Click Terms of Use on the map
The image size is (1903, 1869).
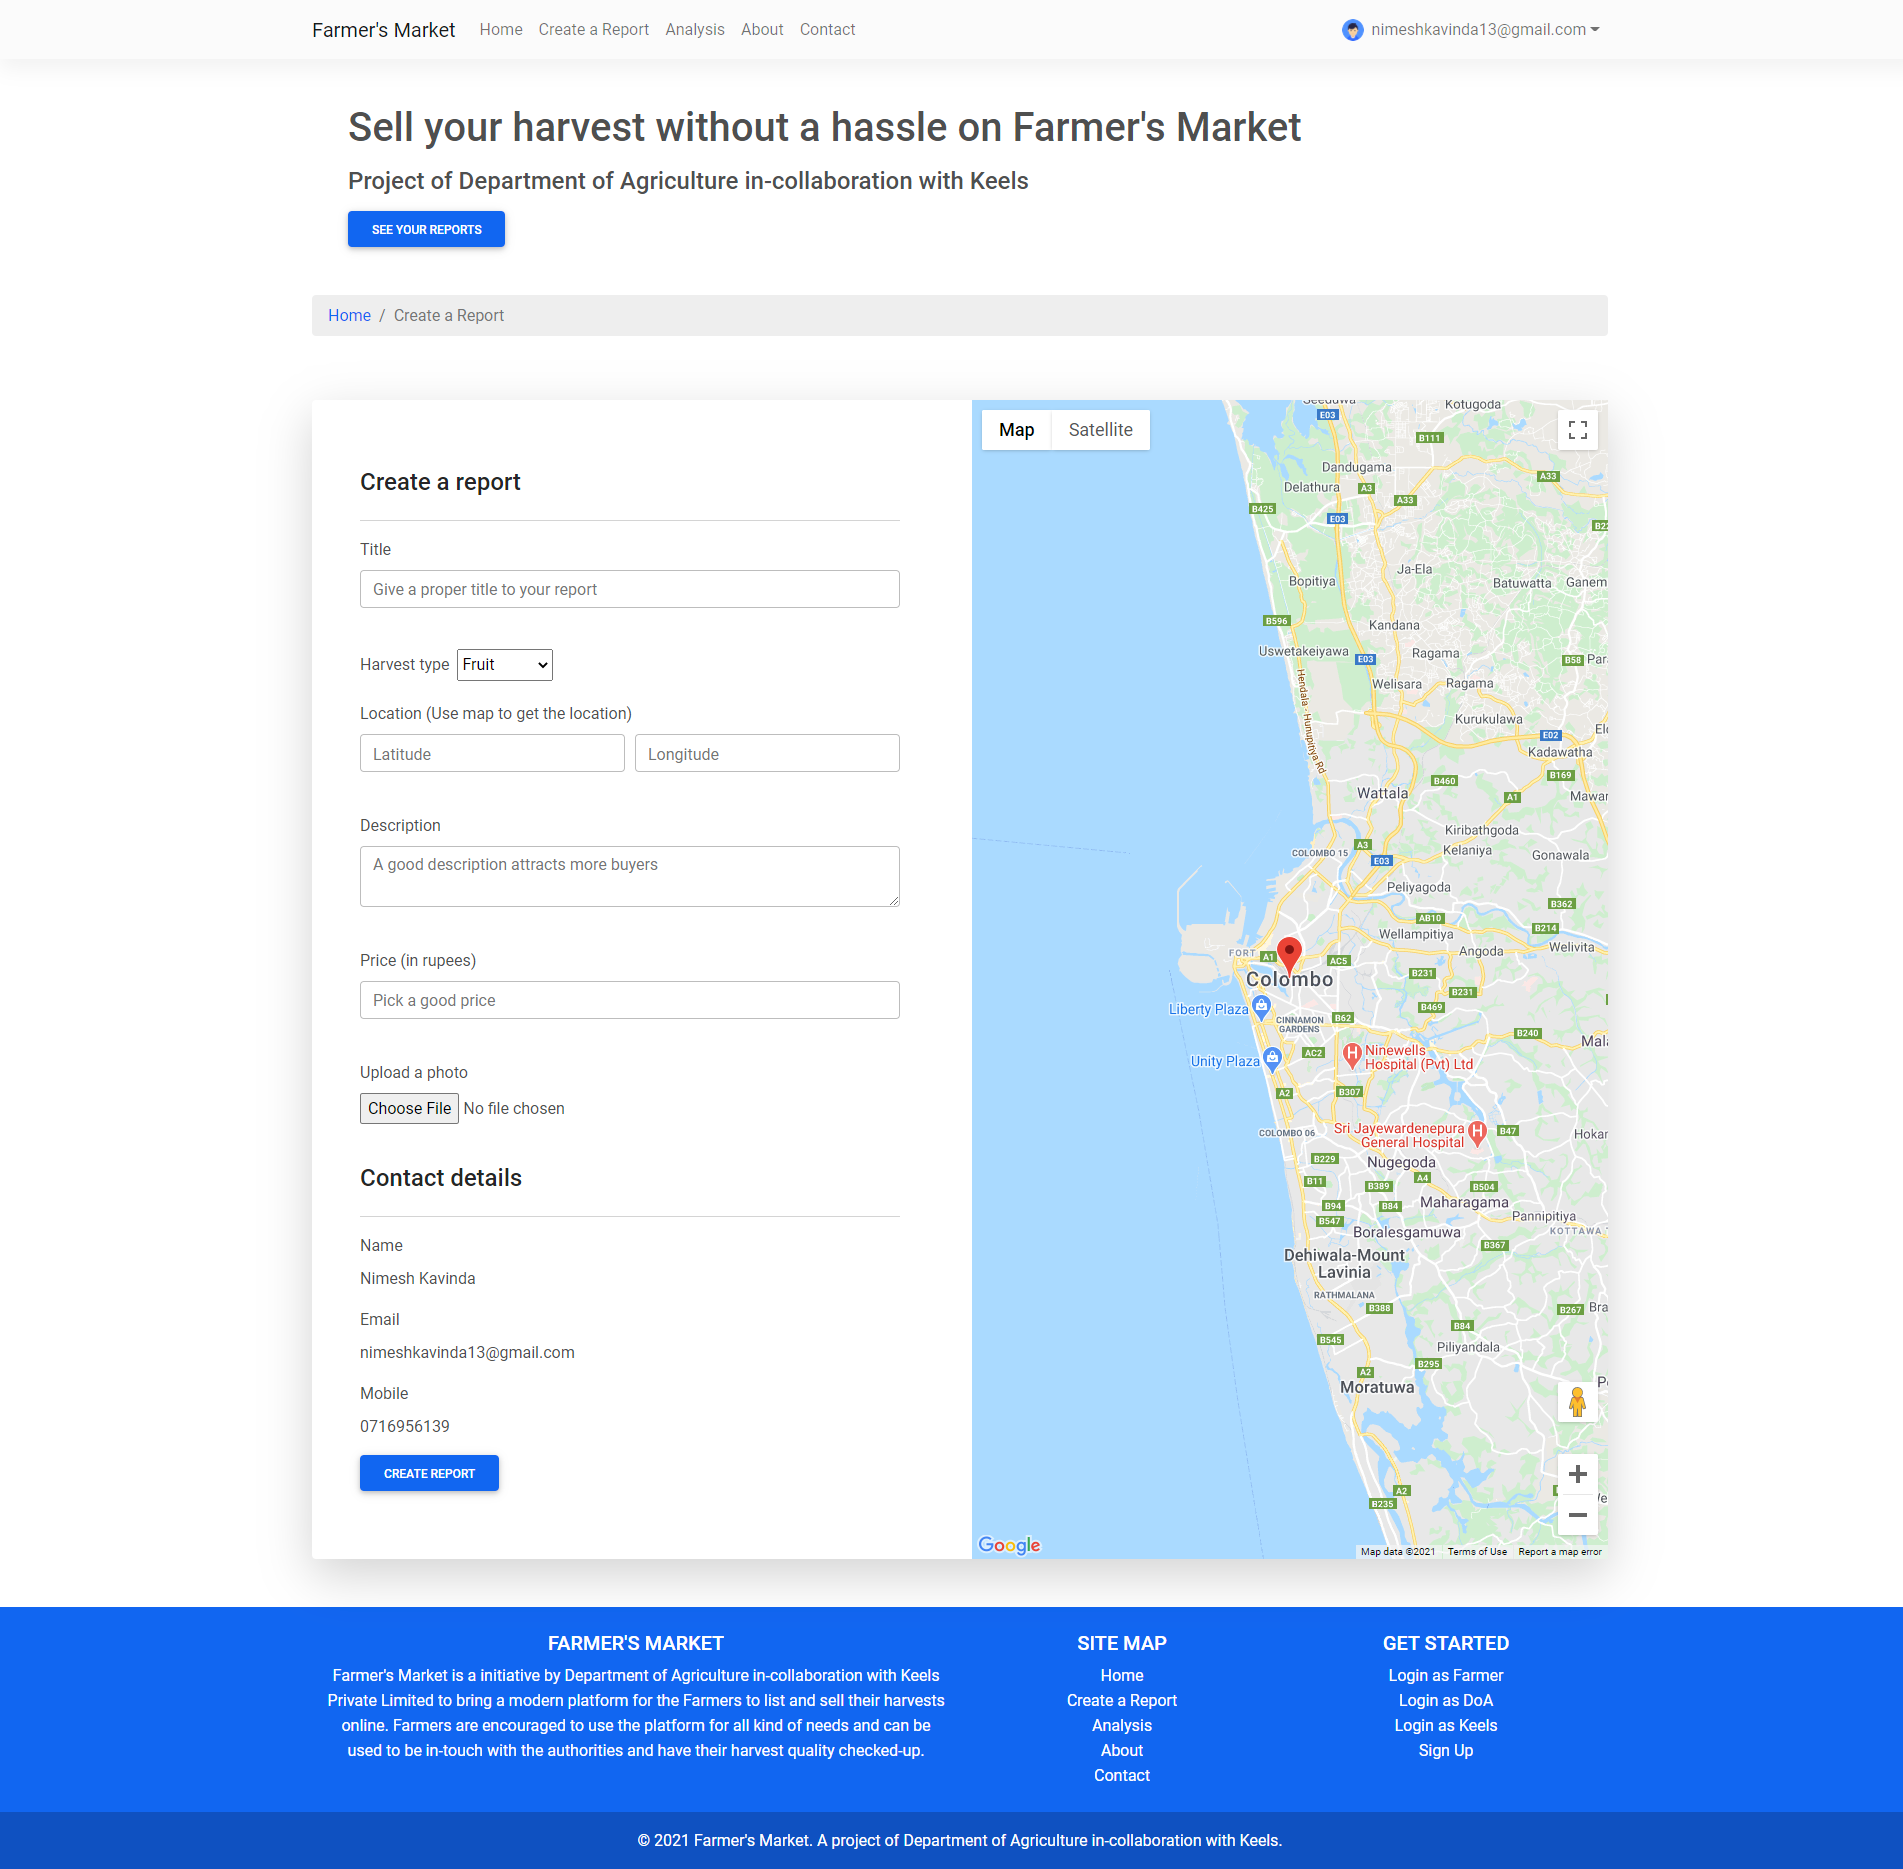pos(1477,1552)
